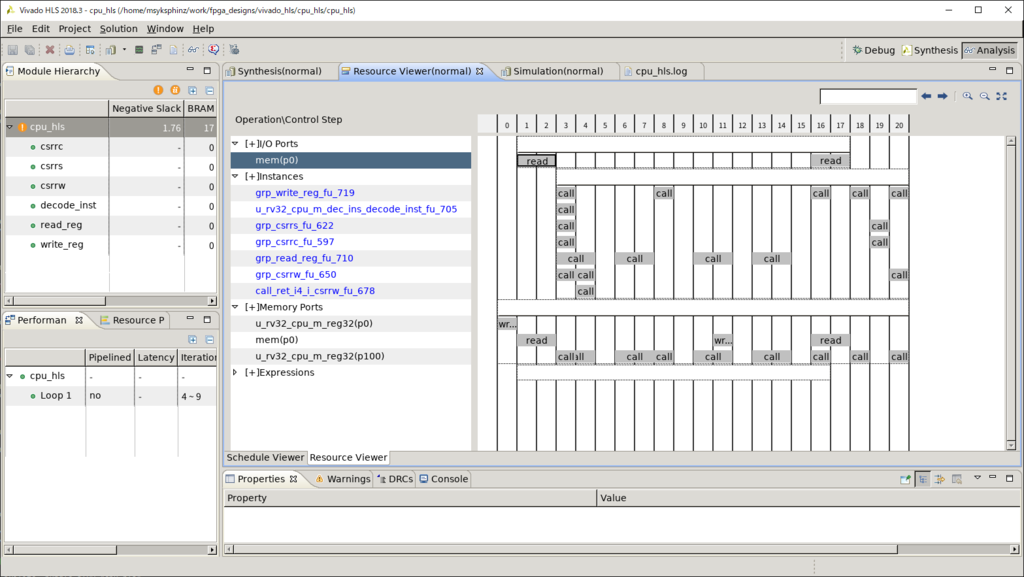Toggle show advanced properties icon
This screenshot has height=577, width=1024.
point(940,479)
